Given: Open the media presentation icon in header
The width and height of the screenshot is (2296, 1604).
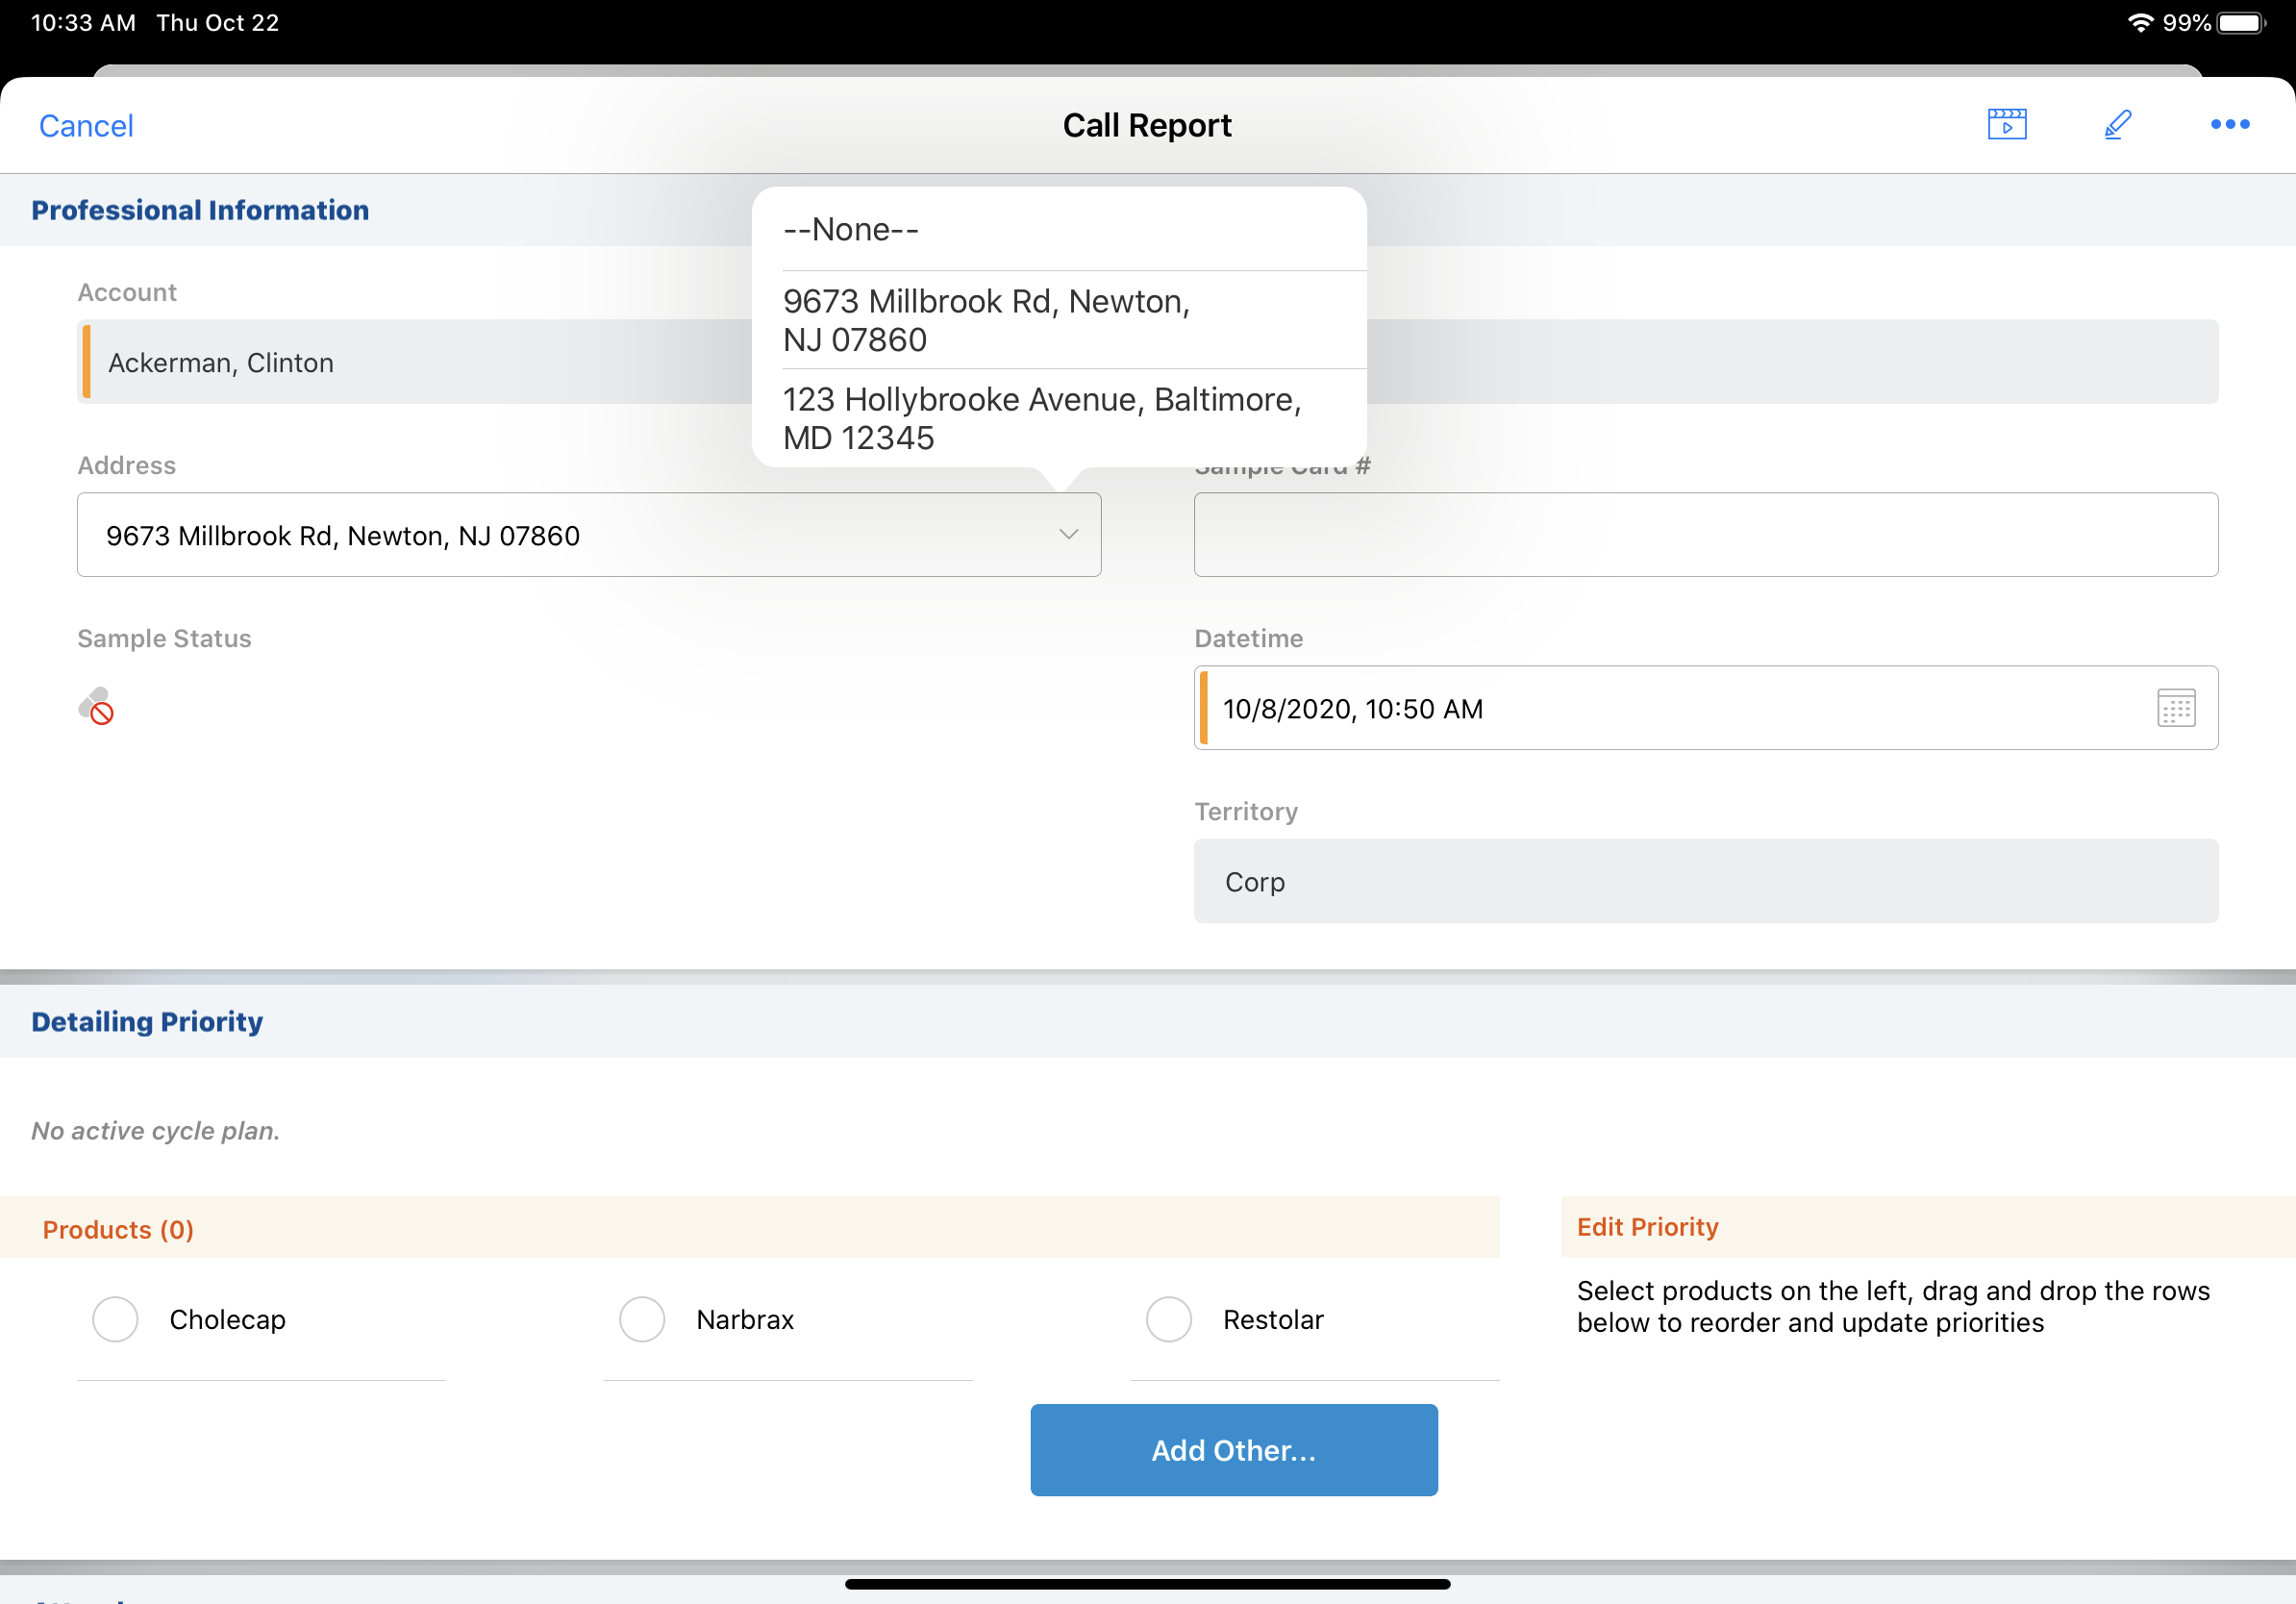Looking at the screenshot, I should pyautogui.click(x=2006, y=124).
